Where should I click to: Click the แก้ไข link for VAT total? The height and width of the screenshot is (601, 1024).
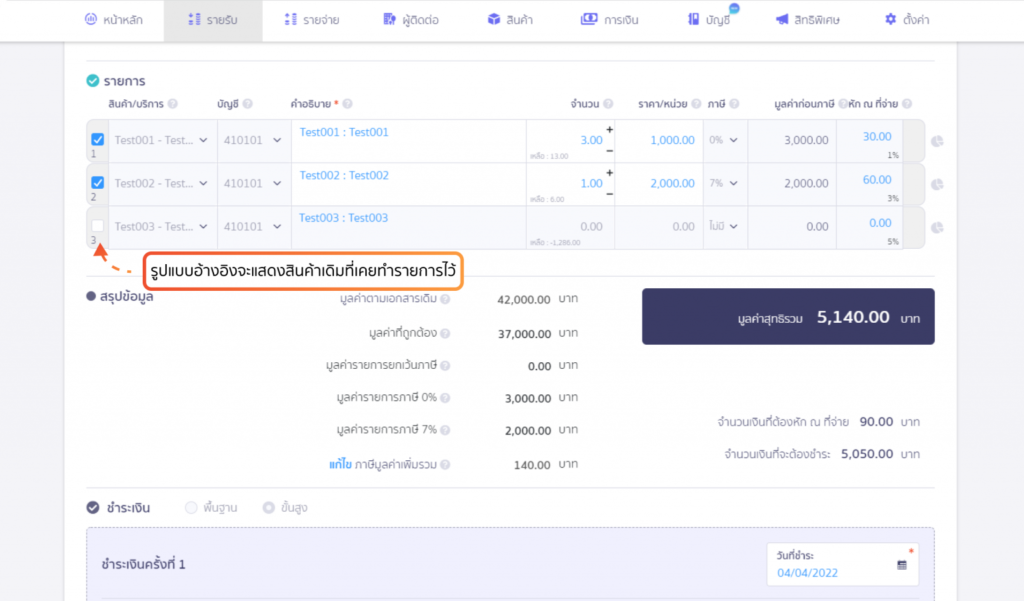pos(340,464)
